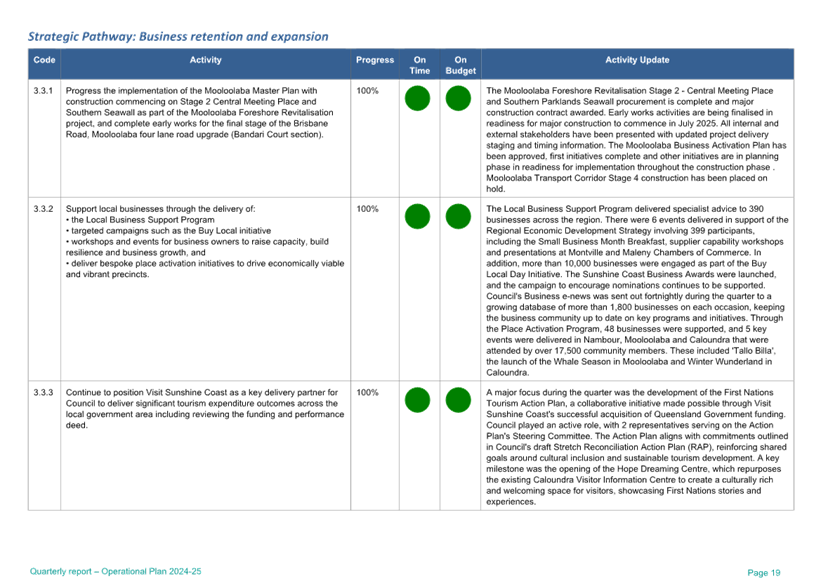Click the Quarterly report footer text
821x581 pixels.
(x=115, y=571)
